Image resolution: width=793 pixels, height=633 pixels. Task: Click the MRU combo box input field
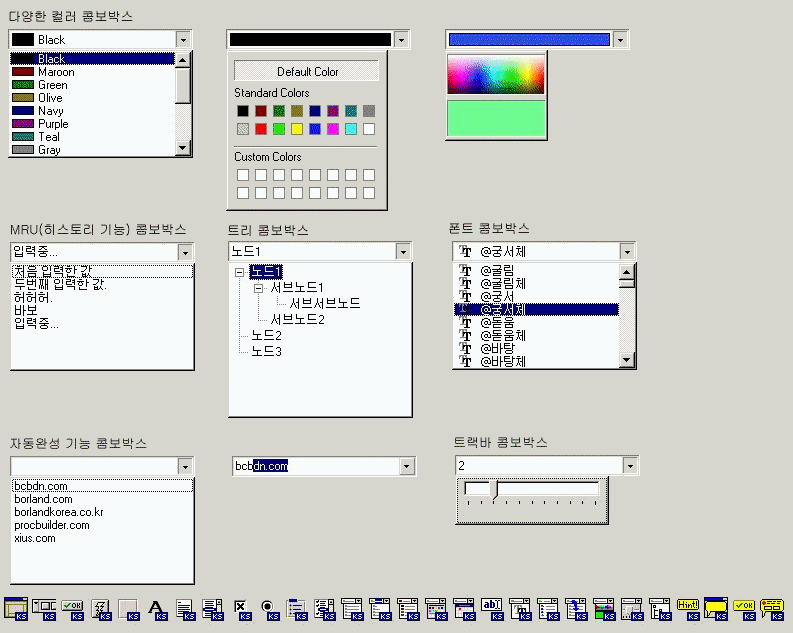92,251
